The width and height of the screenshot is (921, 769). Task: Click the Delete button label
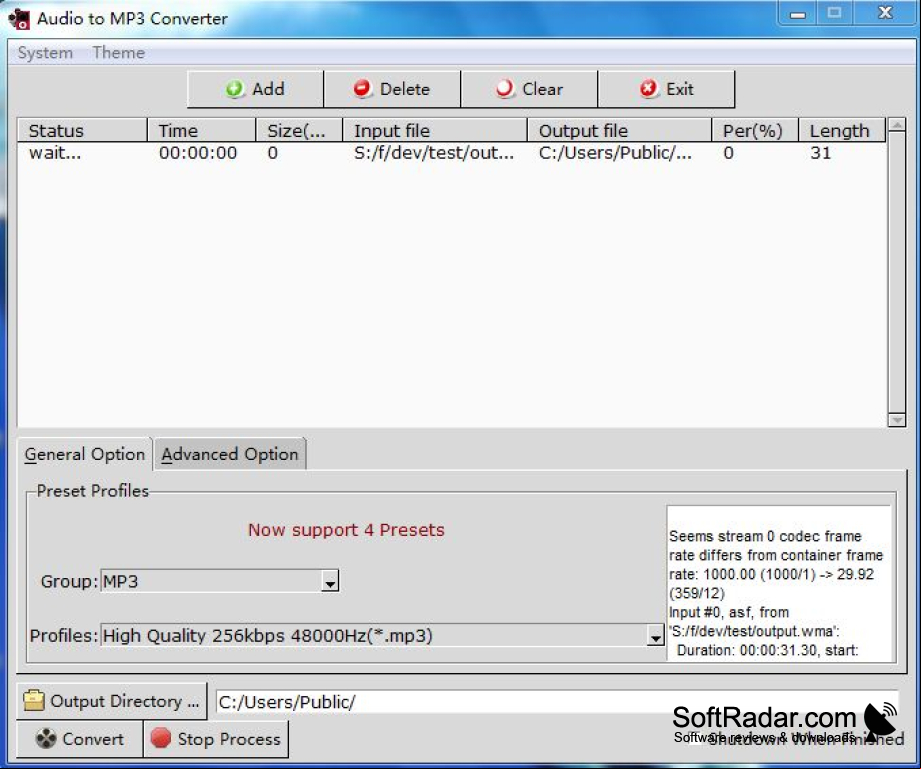(405, 89)
